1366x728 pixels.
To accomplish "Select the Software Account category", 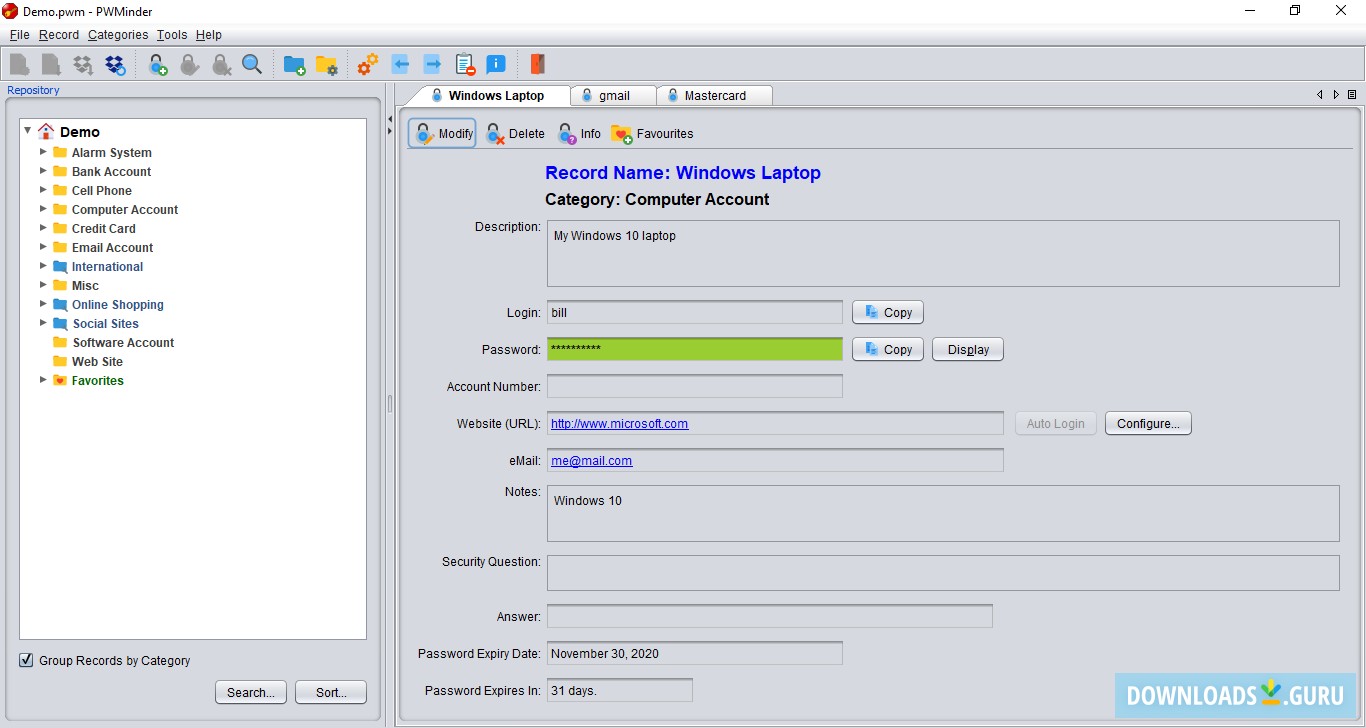I will coord(123,342).
